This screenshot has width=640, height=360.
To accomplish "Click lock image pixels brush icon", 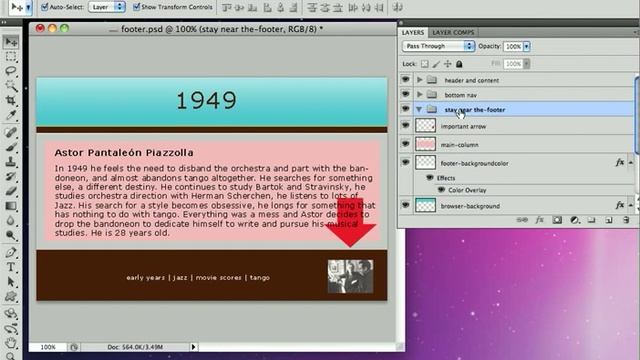I will point(436,64).
